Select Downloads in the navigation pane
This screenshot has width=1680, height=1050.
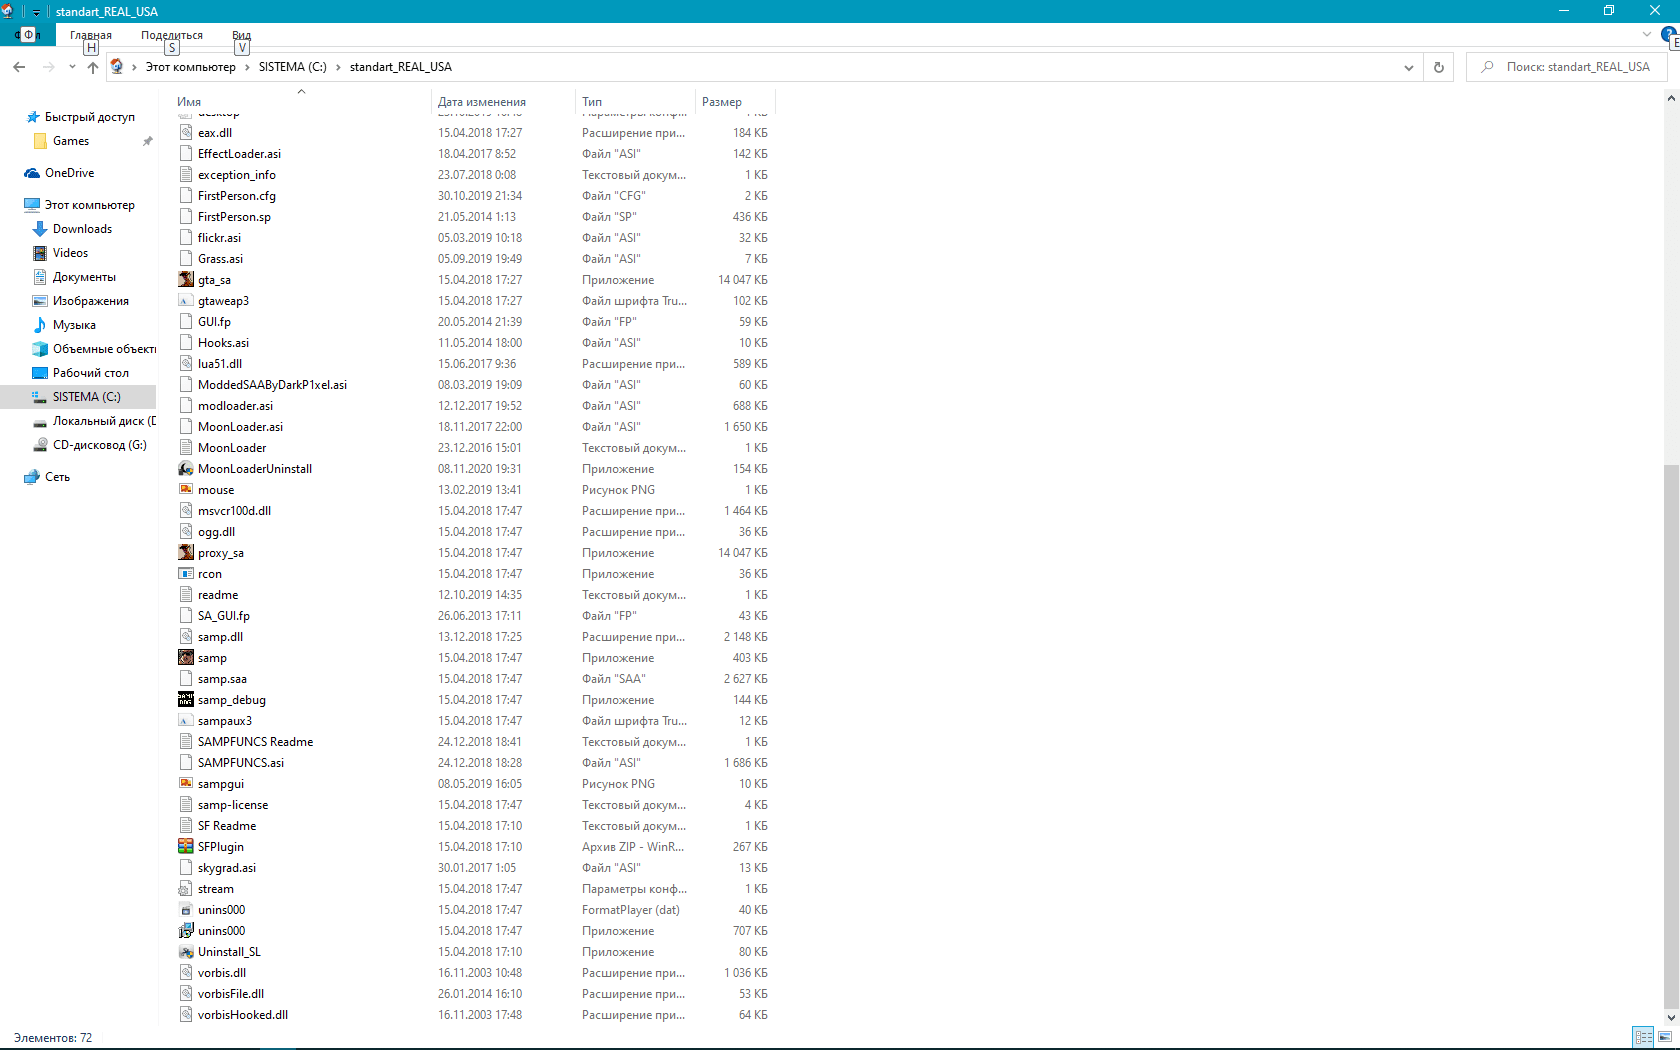tap(82, 229)
